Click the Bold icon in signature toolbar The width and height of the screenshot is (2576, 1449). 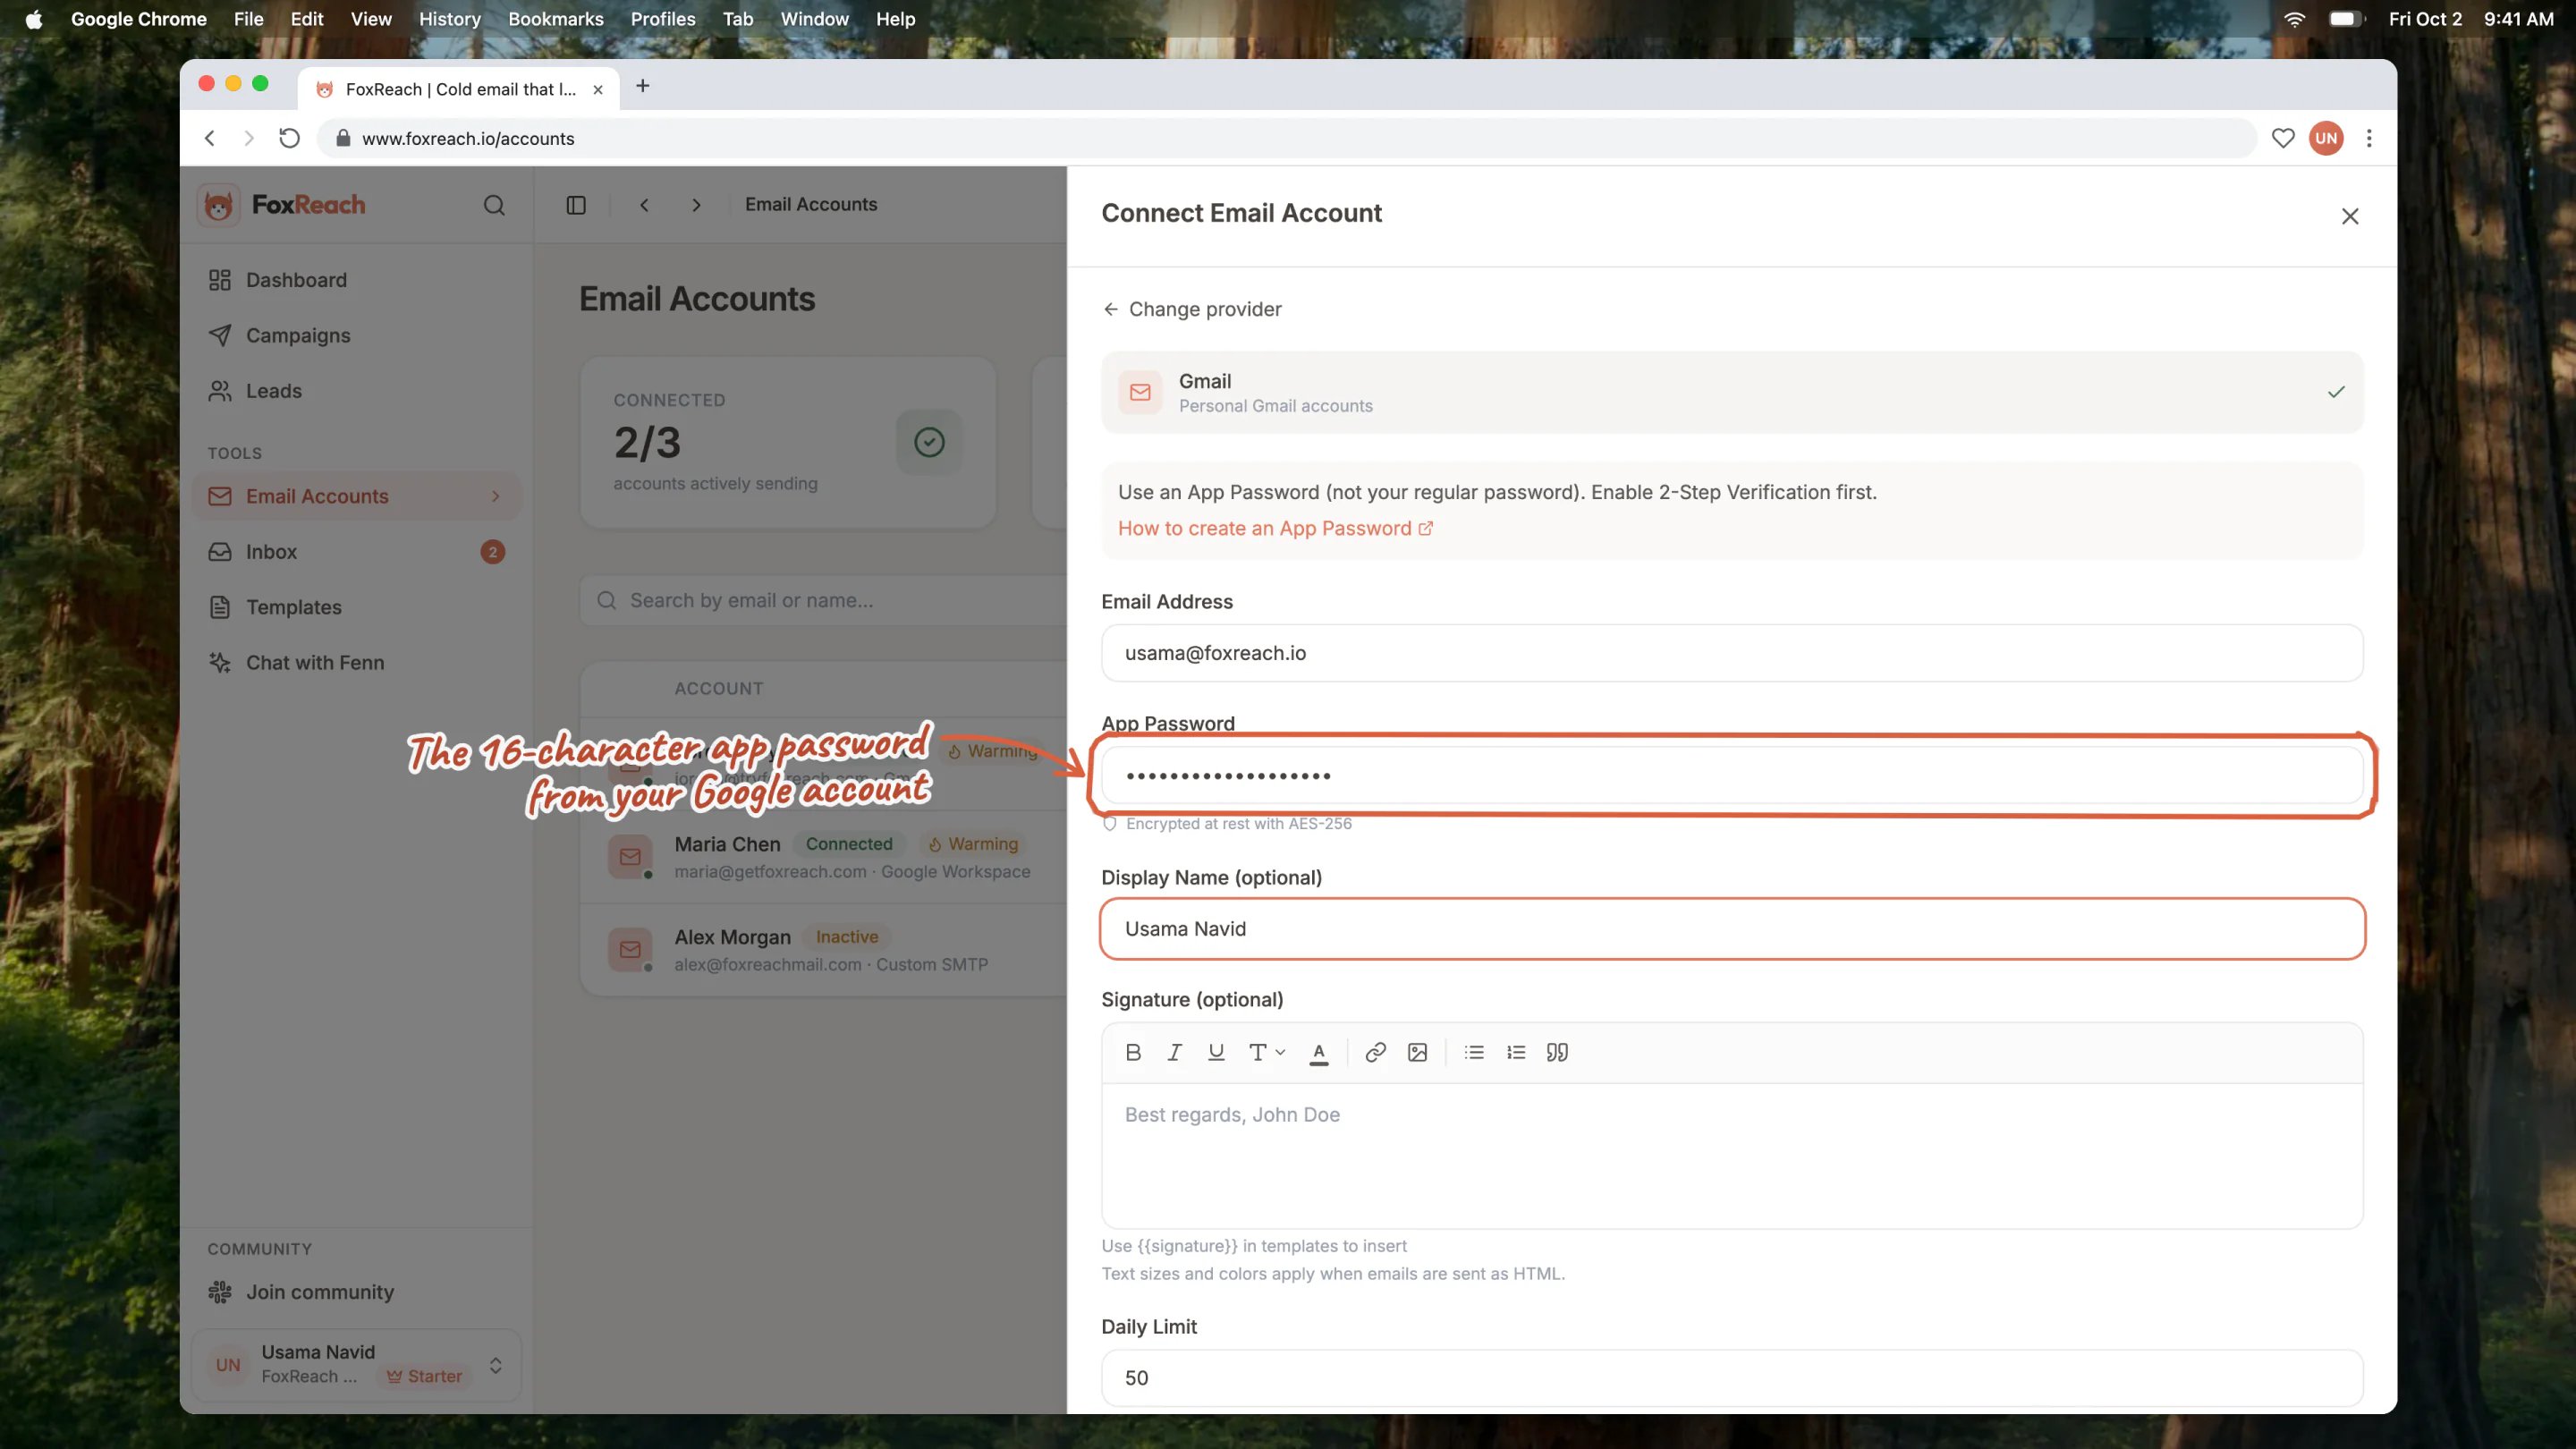pos(1133,1052)
